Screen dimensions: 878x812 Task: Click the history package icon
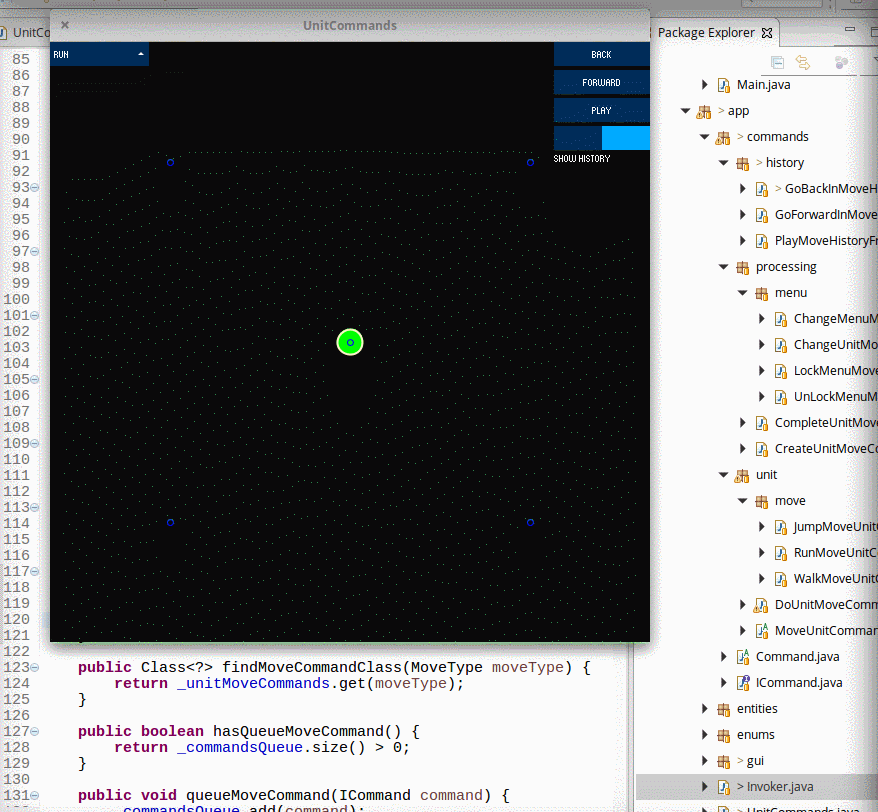pos(742,163)
